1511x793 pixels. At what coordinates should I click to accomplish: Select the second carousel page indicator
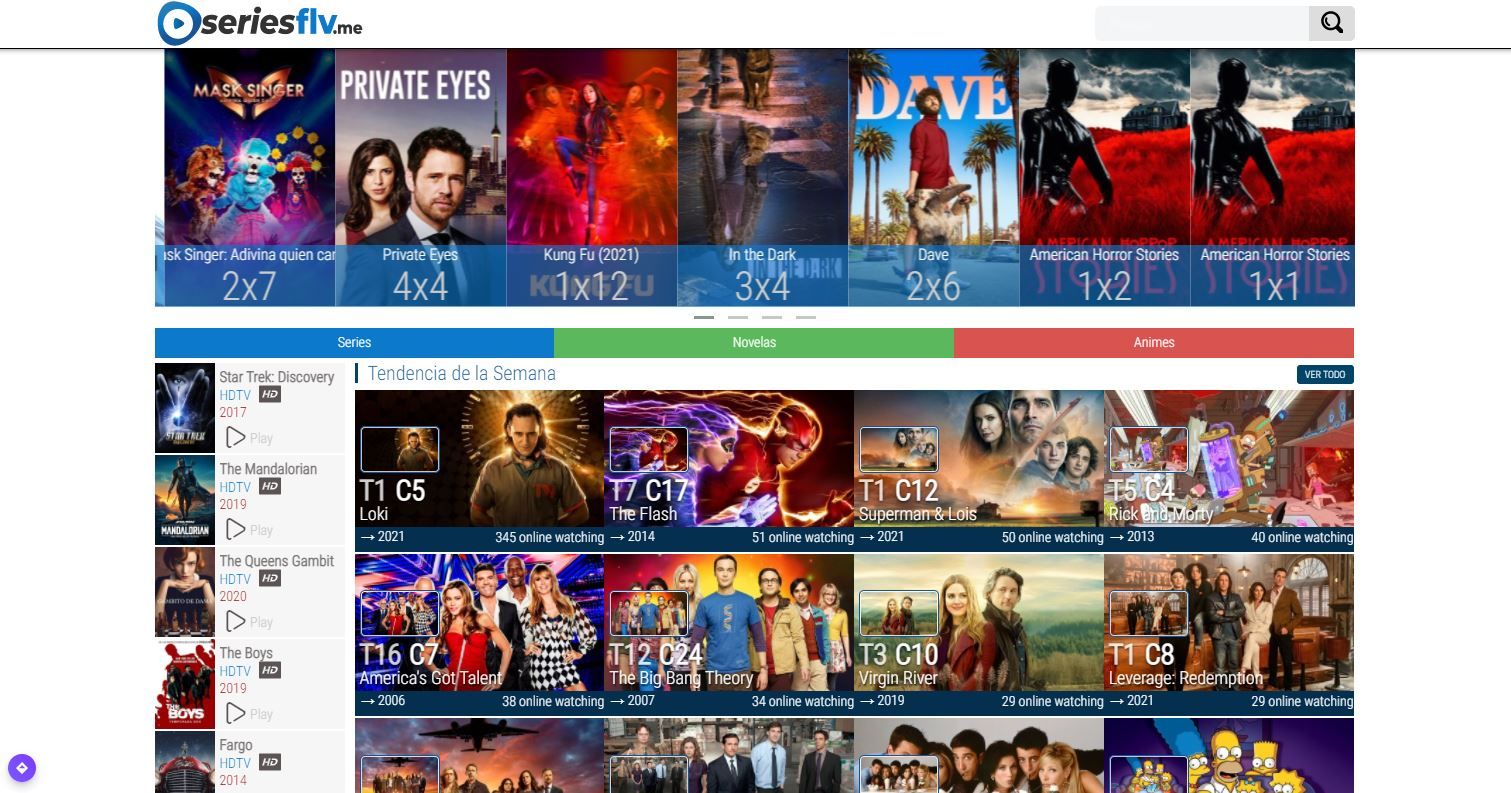click(x=738, y=317)
